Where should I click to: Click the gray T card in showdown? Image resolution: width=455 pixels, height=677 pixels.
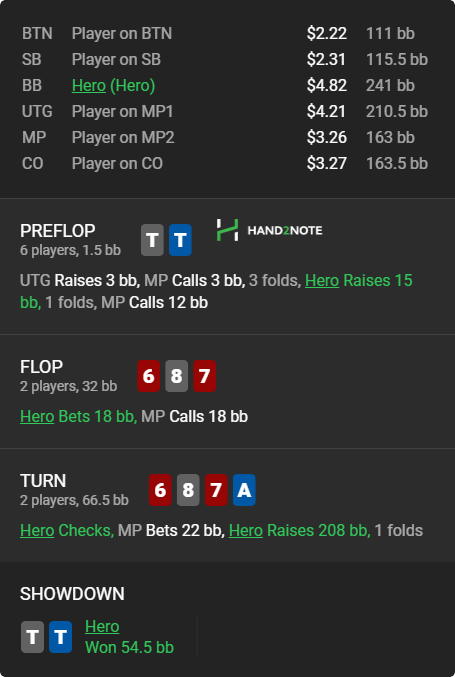point(32,637)
